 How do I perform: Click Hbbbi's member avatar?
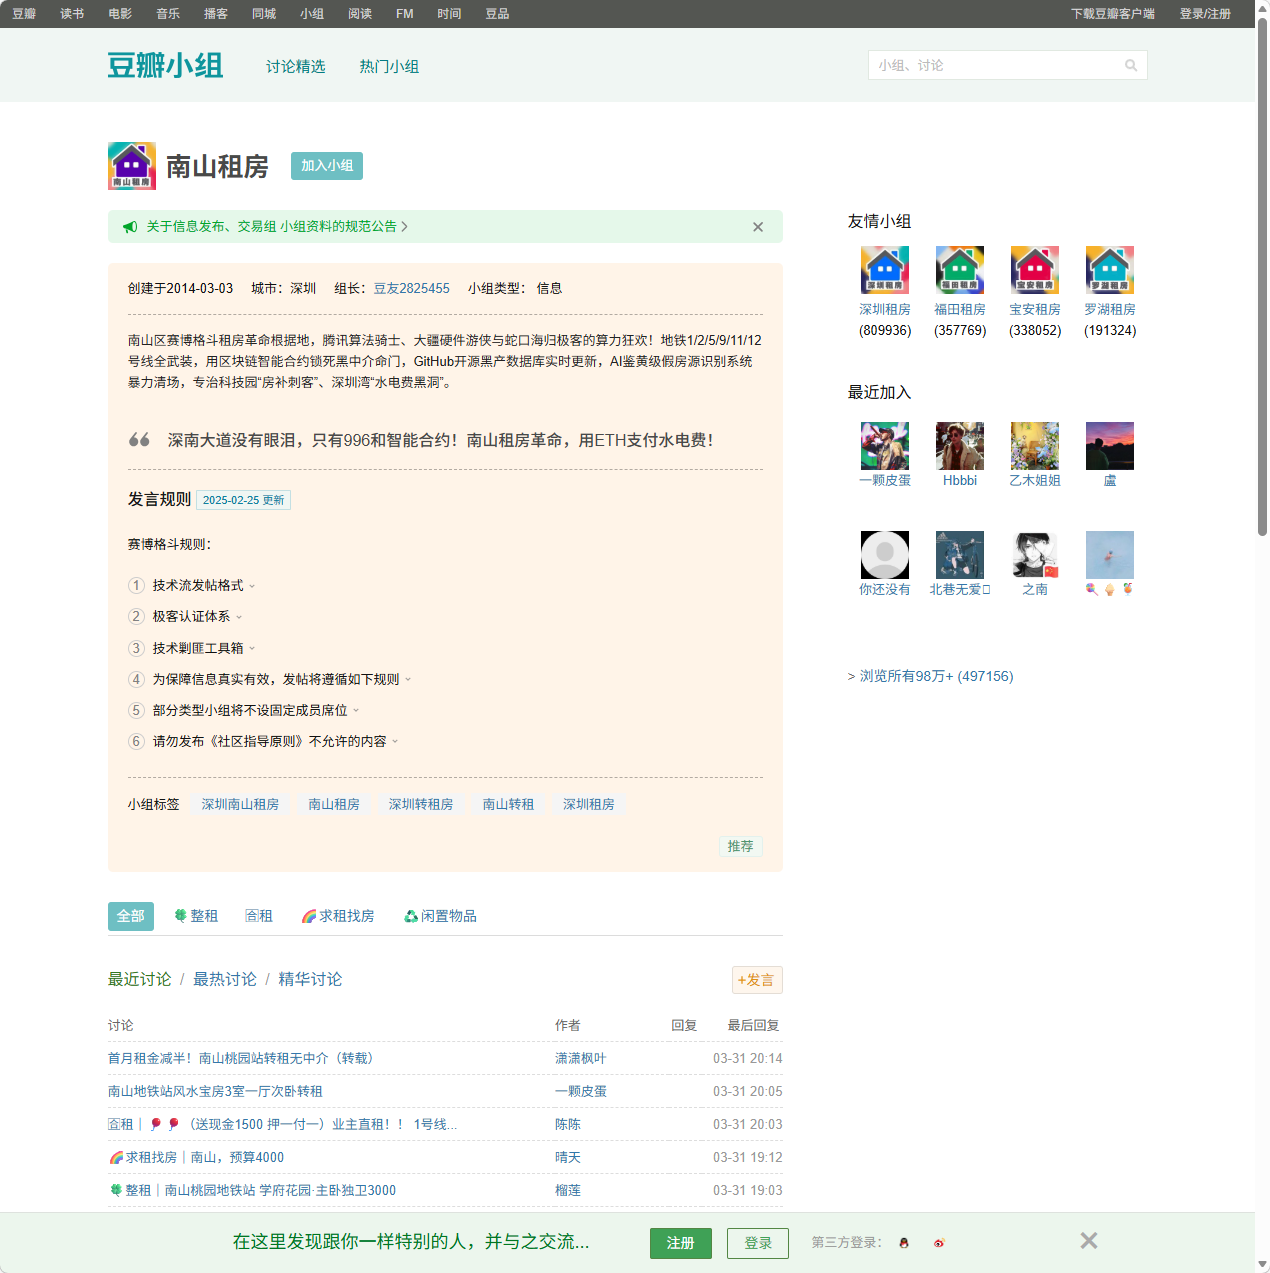tap(959, 445)
